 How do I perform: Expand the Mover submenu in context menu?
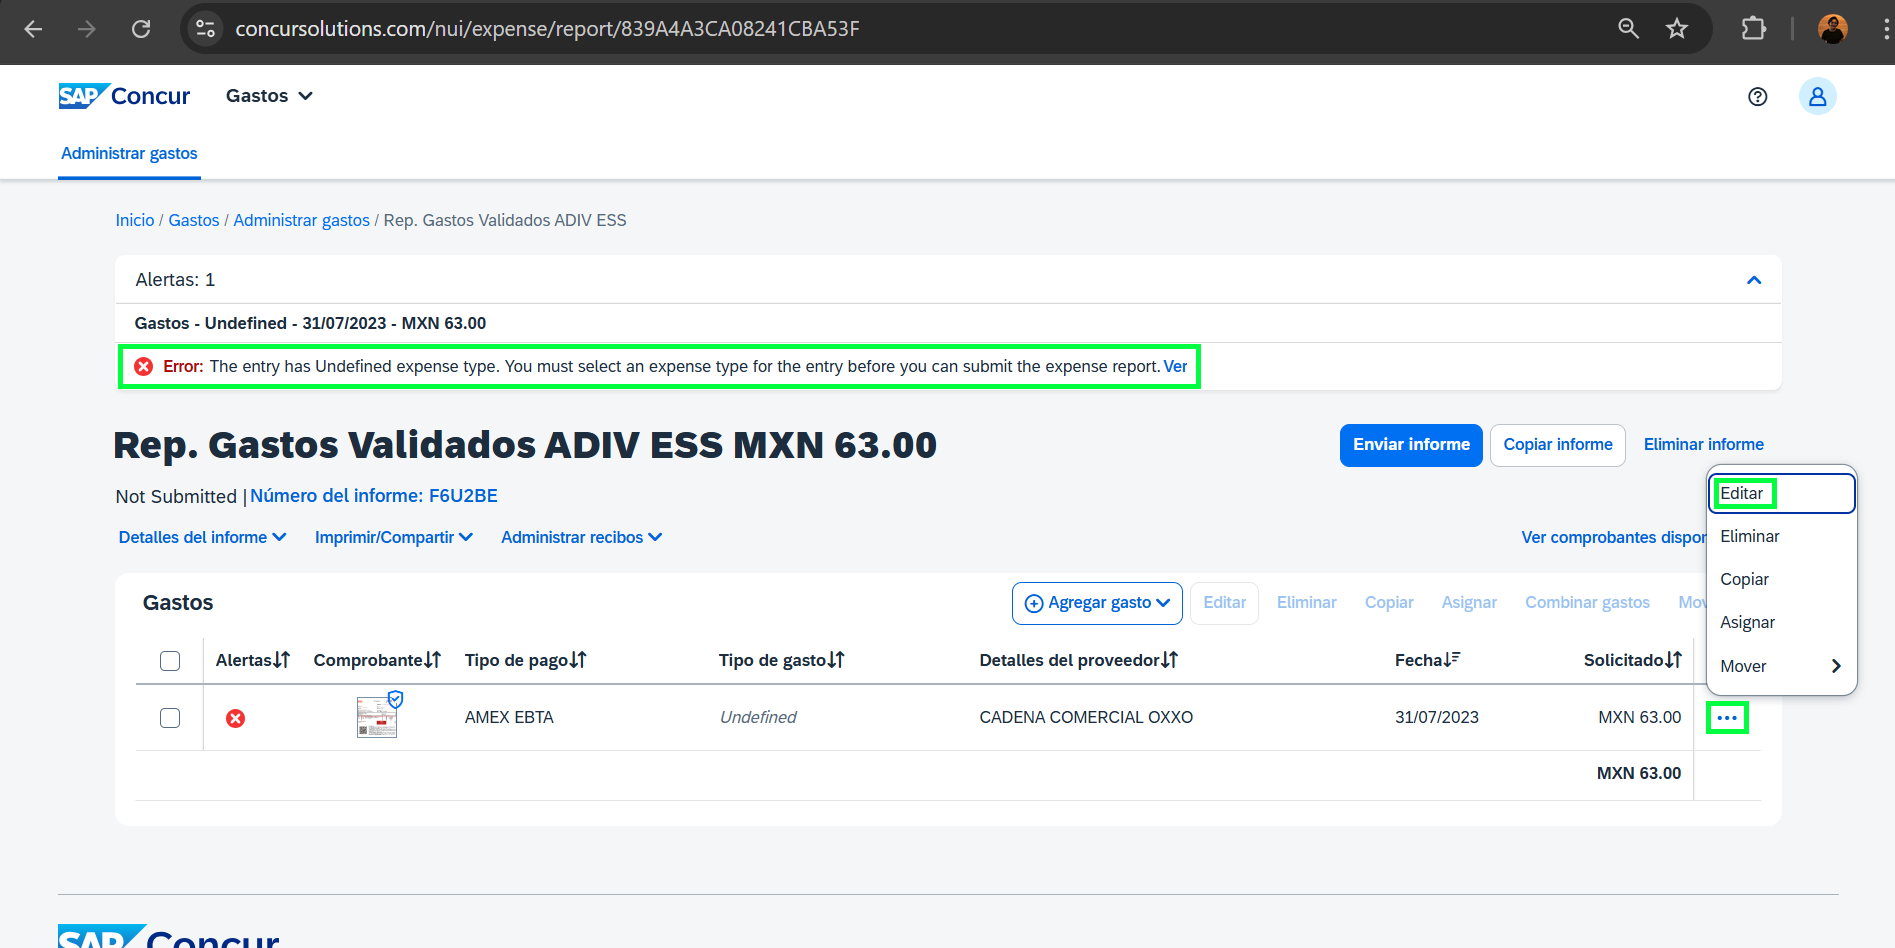click(x=1781, y=666)
